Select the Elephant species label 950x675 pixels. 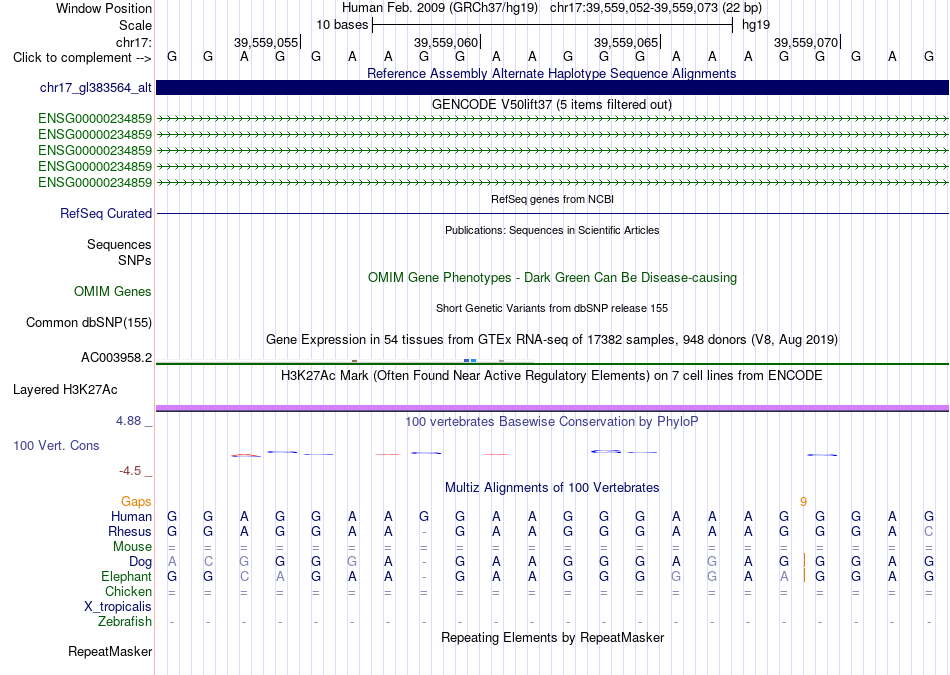point(127,576)
